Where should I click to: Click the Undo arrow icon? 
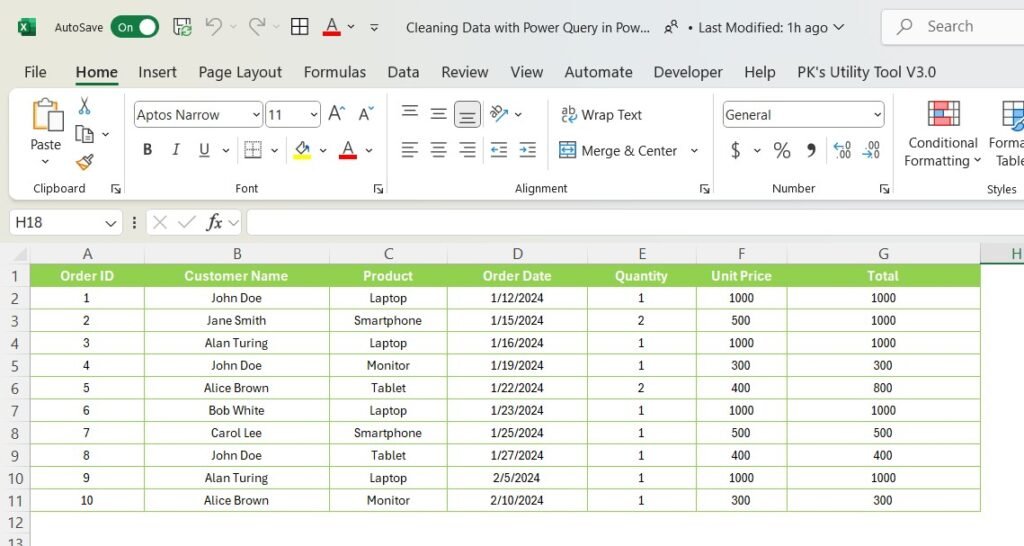point(213,27)
